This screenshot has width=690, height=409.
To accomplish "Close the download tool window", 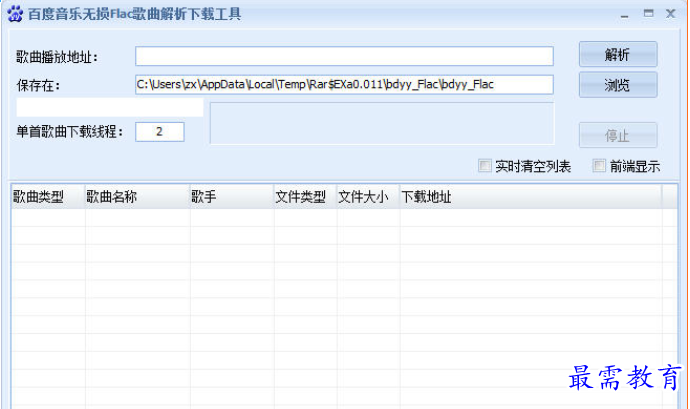I will click(x=671, y=14).
